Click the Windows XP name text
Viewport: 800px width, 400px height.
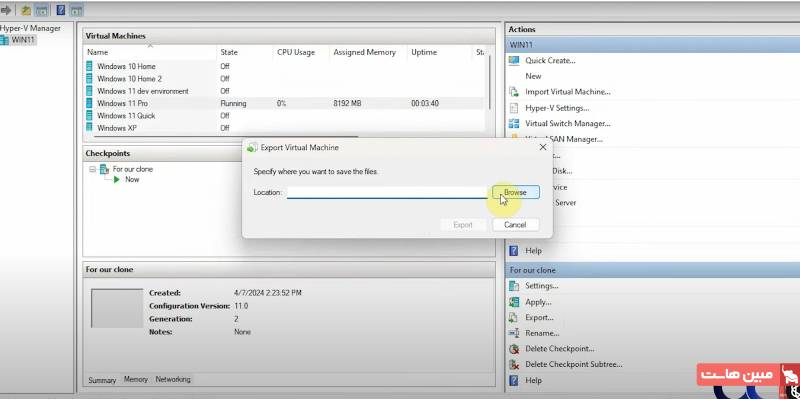(x=117, y=128)
